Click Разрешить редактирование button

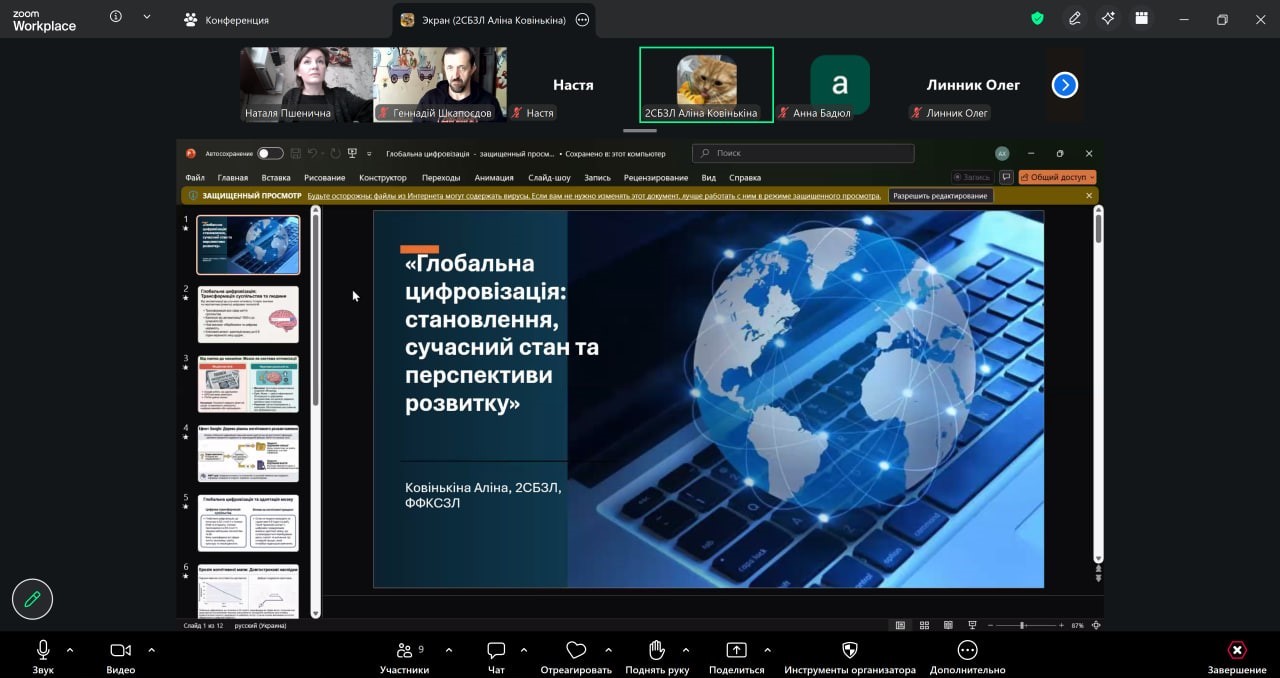[940, 196]
